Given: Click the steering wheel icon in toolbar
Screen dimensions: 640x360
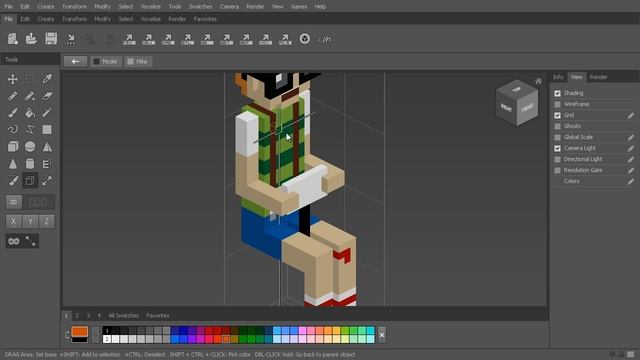Looking at the screenshot, I should click(x=304, y=39).
